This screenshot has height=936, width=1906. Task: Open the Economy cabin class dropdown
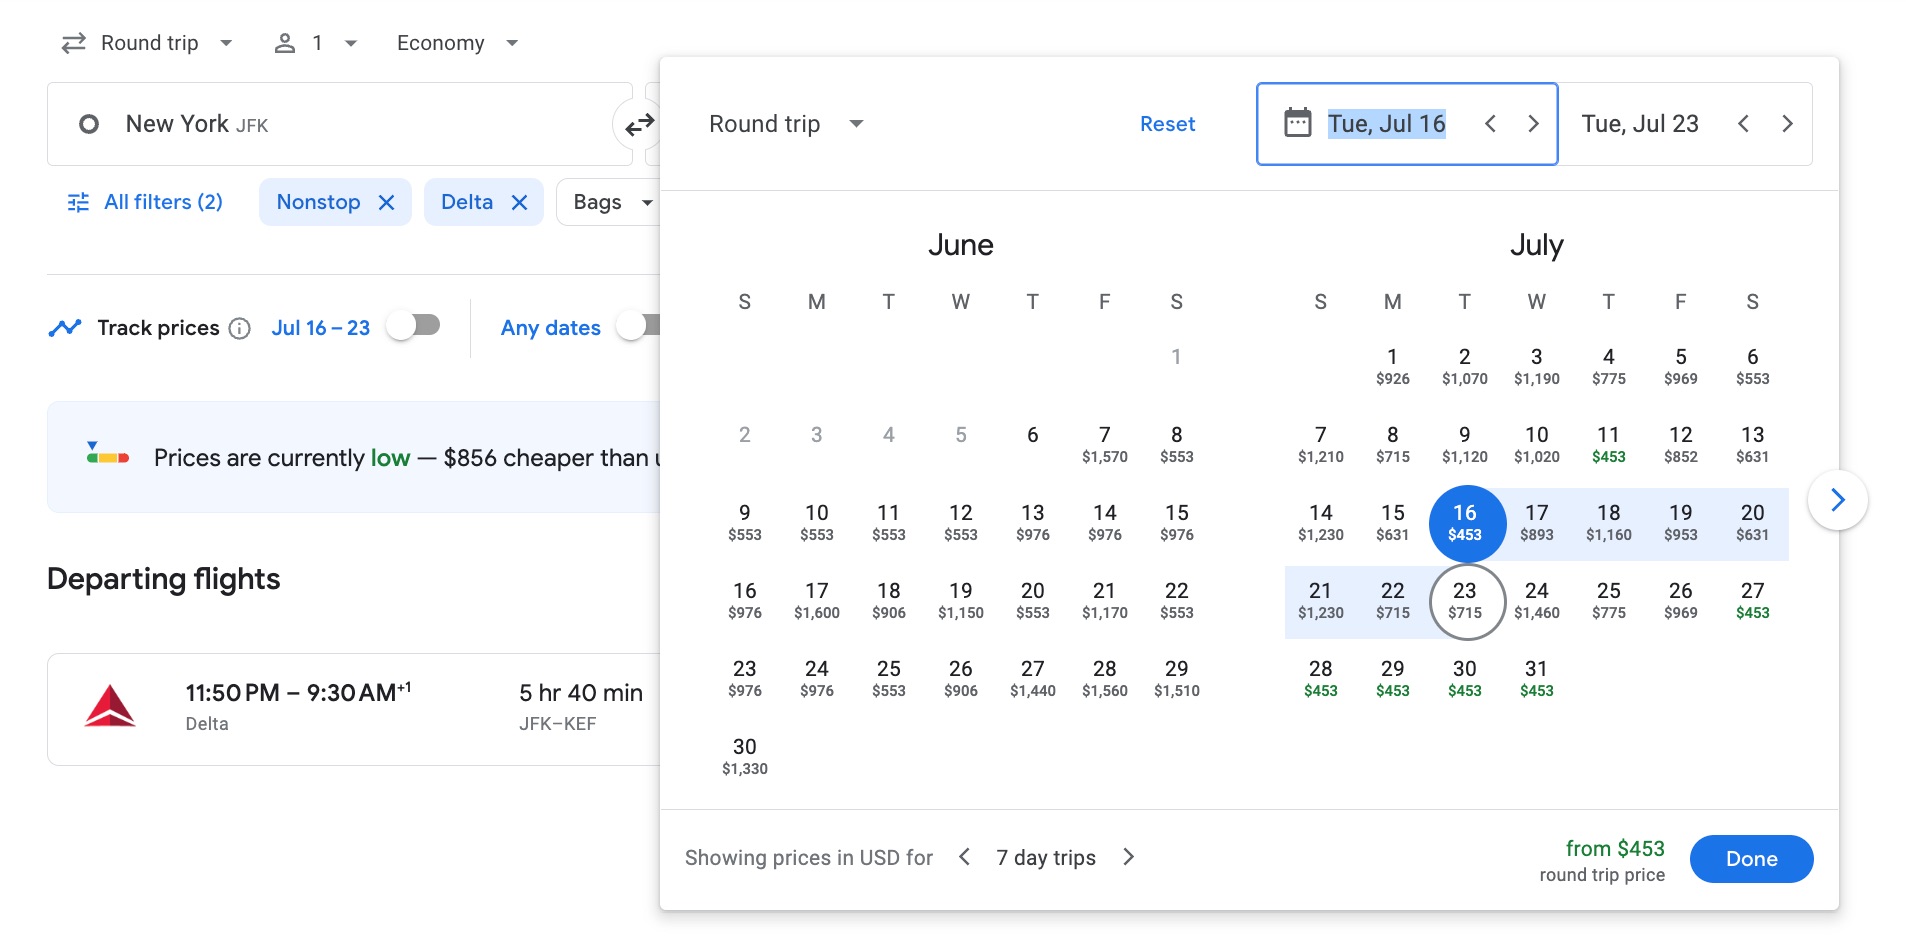coord(456,43)
